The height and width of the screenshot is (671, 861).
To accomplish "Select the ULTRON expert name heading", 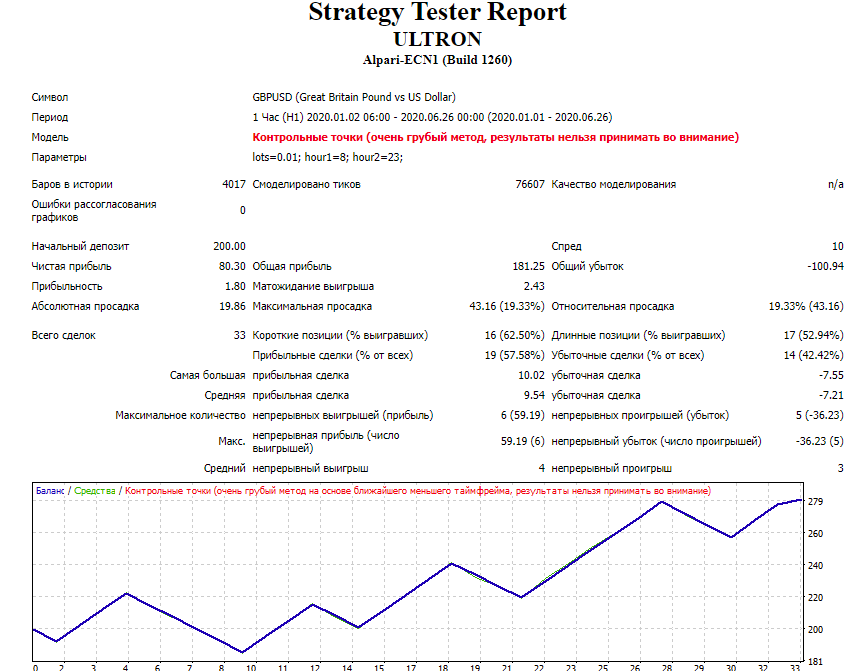I will (x=438, y=40).
